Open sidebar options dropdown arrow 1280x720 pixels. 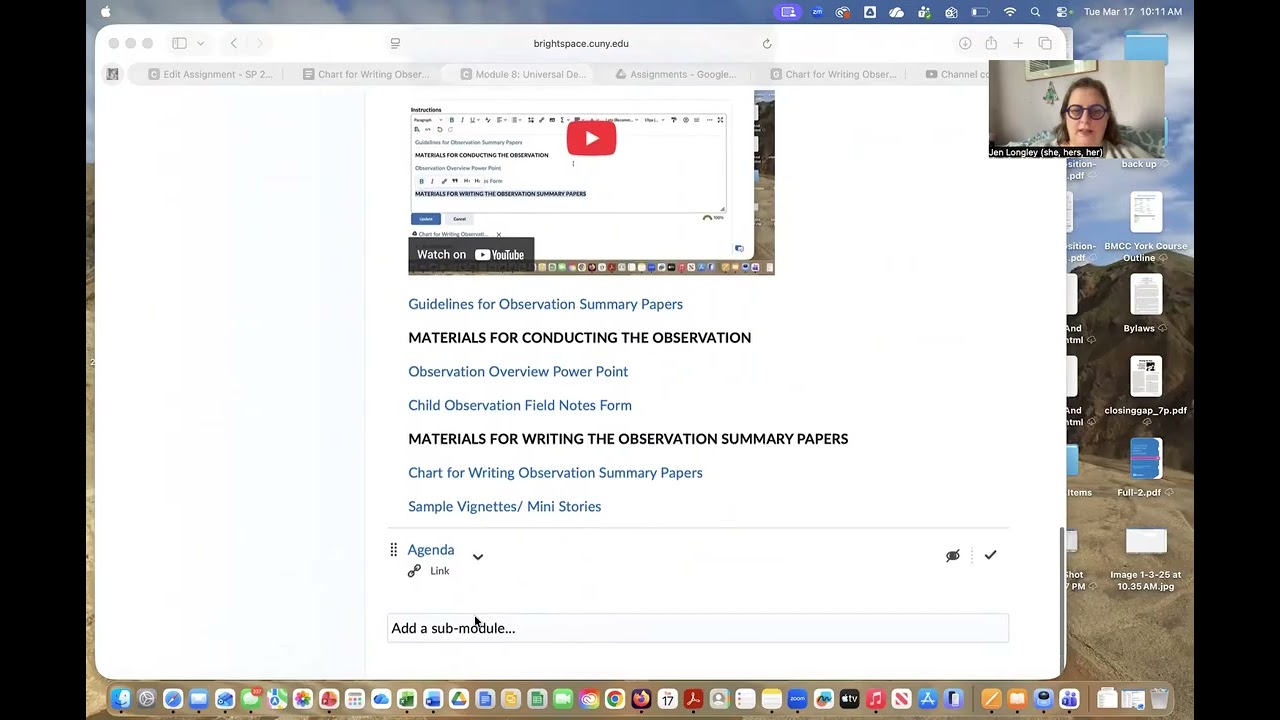point(201,43)
